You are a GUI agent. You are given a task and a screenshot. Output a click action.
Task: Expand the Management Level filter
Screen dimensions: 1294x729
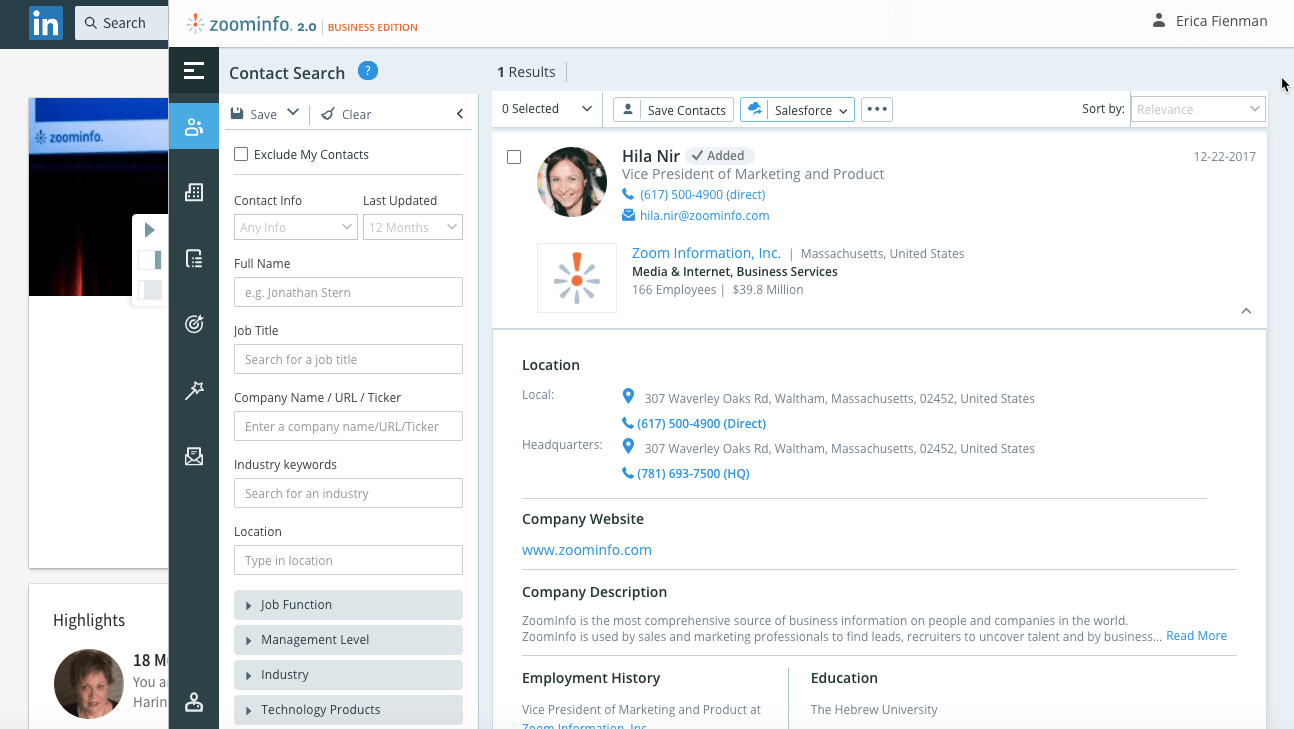click(x=348, y=640)
